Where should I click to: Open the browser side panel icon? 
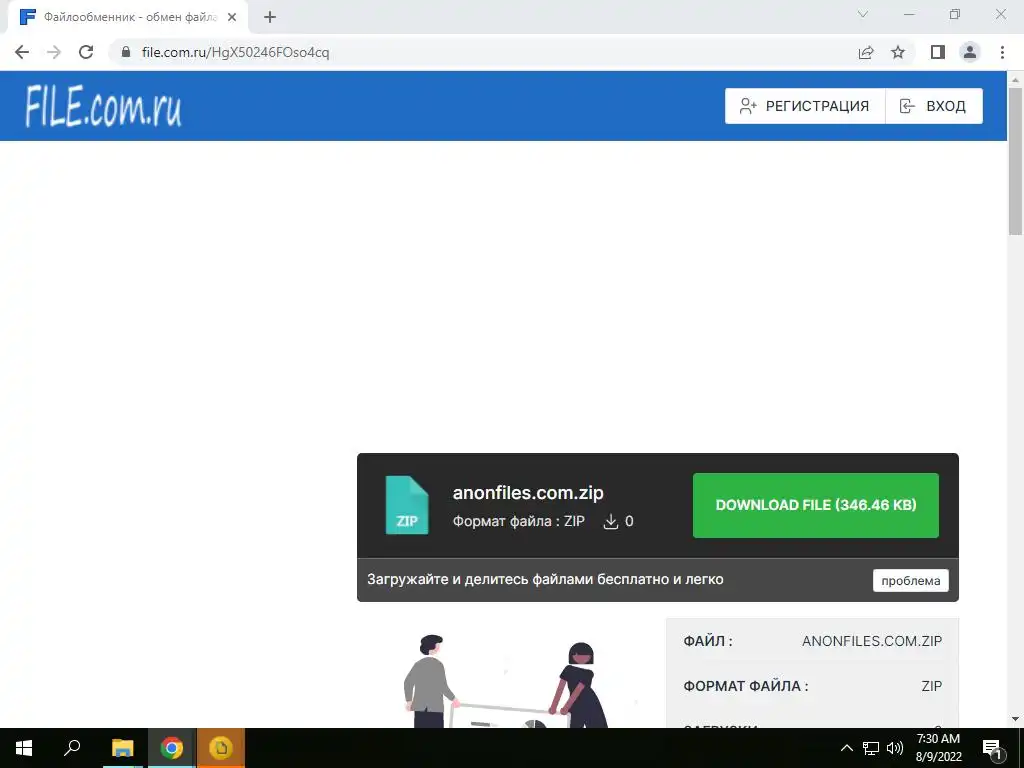tap(938, 52)
